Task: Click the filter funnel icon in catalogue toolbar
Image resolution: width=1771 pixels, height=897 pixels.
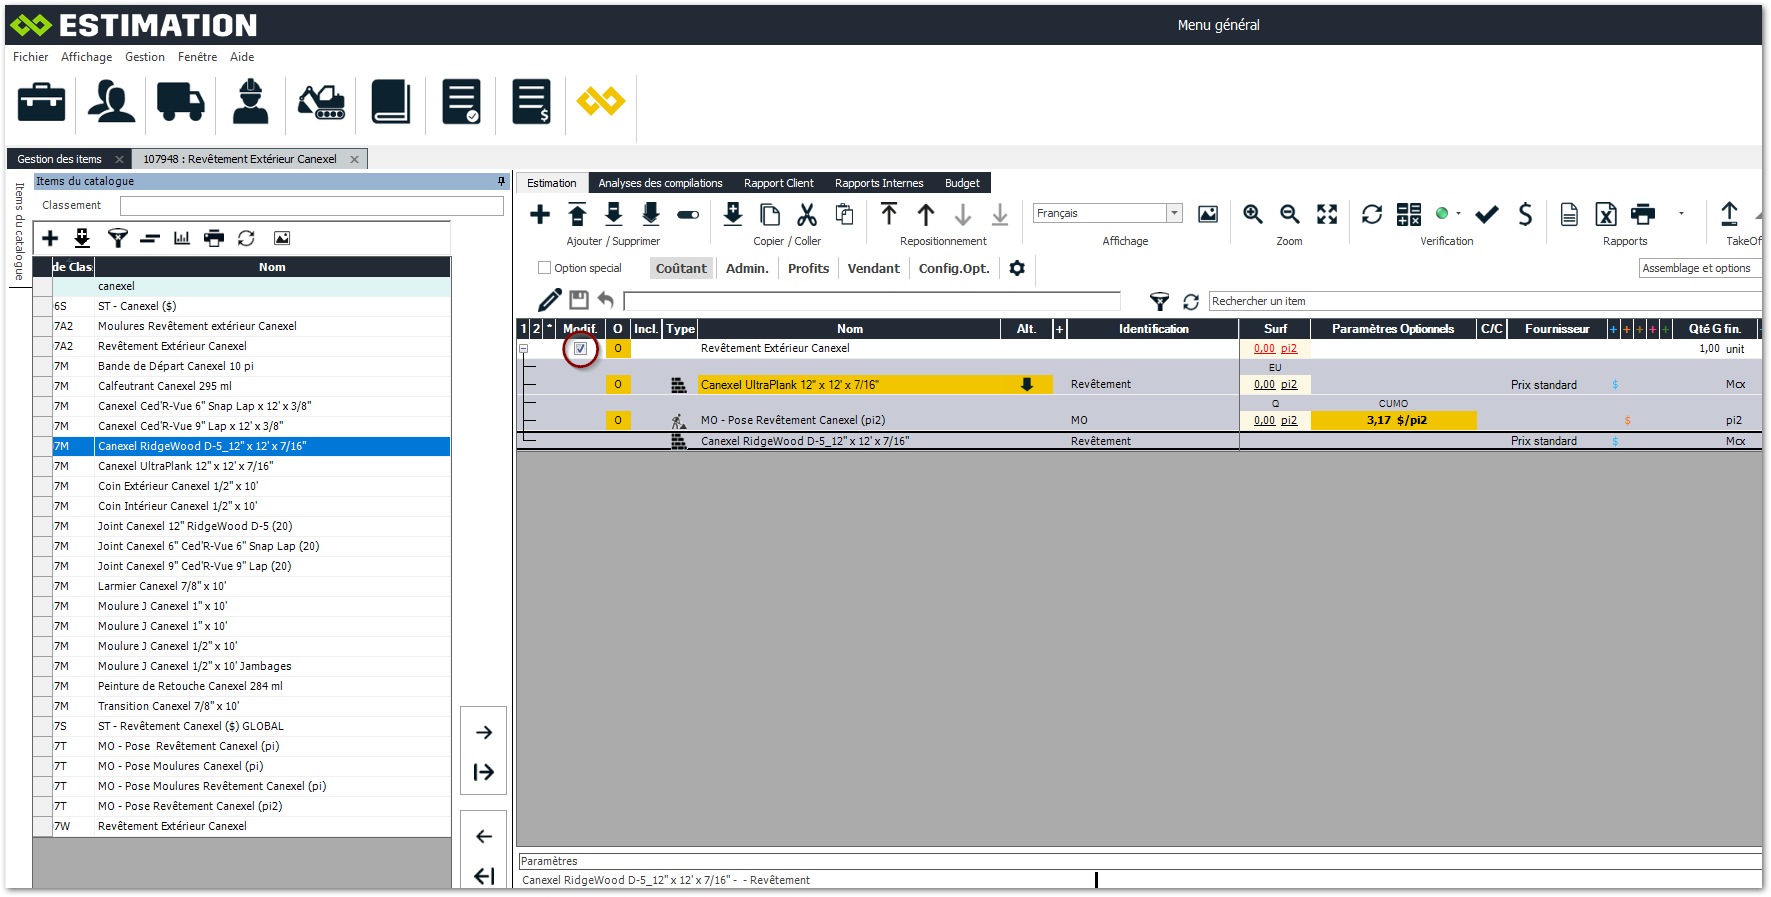Action: click(117, 238)
